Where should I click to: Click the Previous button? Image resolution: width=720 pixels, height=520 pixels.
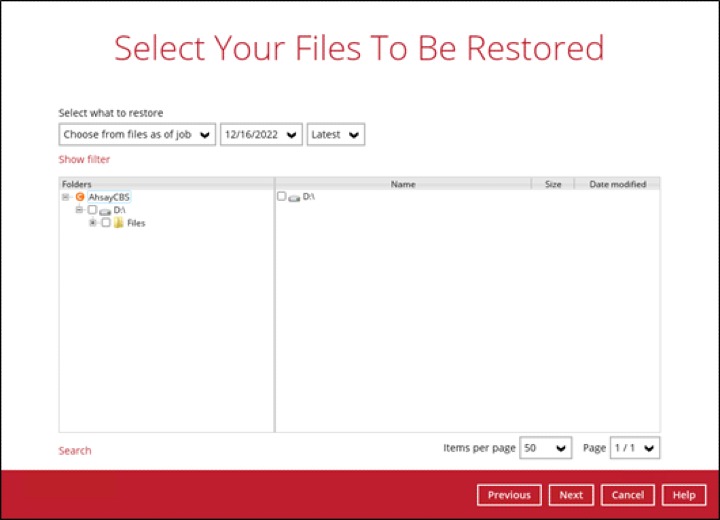[x=509, y=495]
